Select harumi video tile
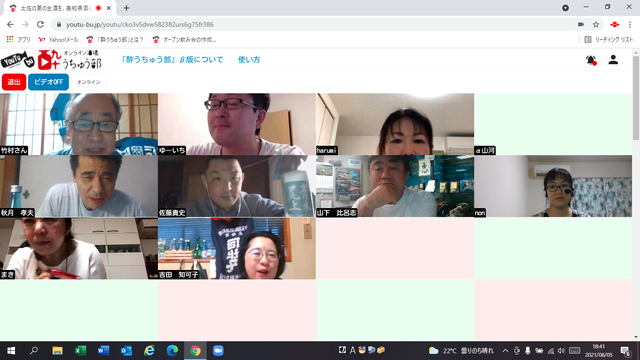Screen dimensions: 640x360 395,124
